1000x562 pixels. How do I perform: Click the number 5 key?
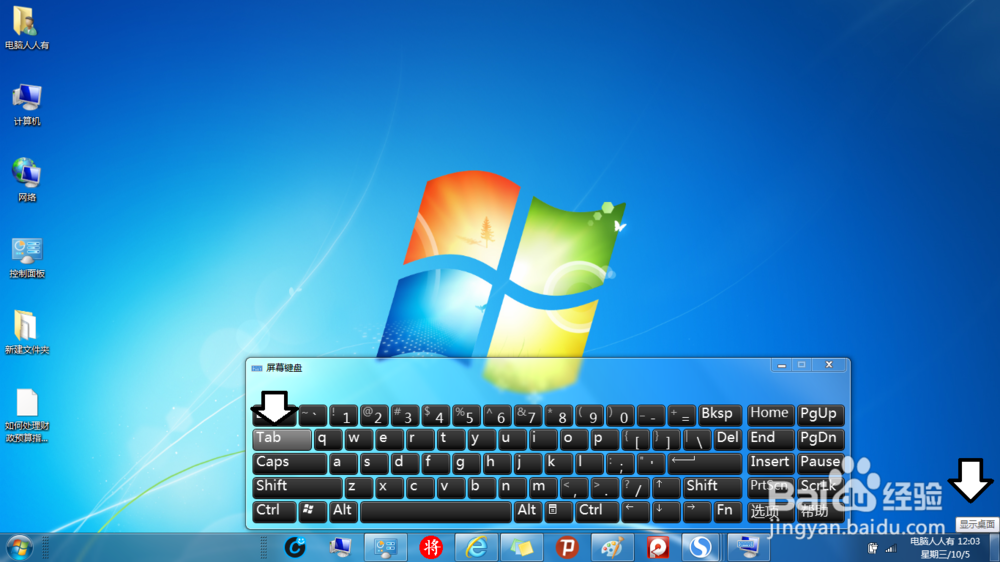pos(466,415)
